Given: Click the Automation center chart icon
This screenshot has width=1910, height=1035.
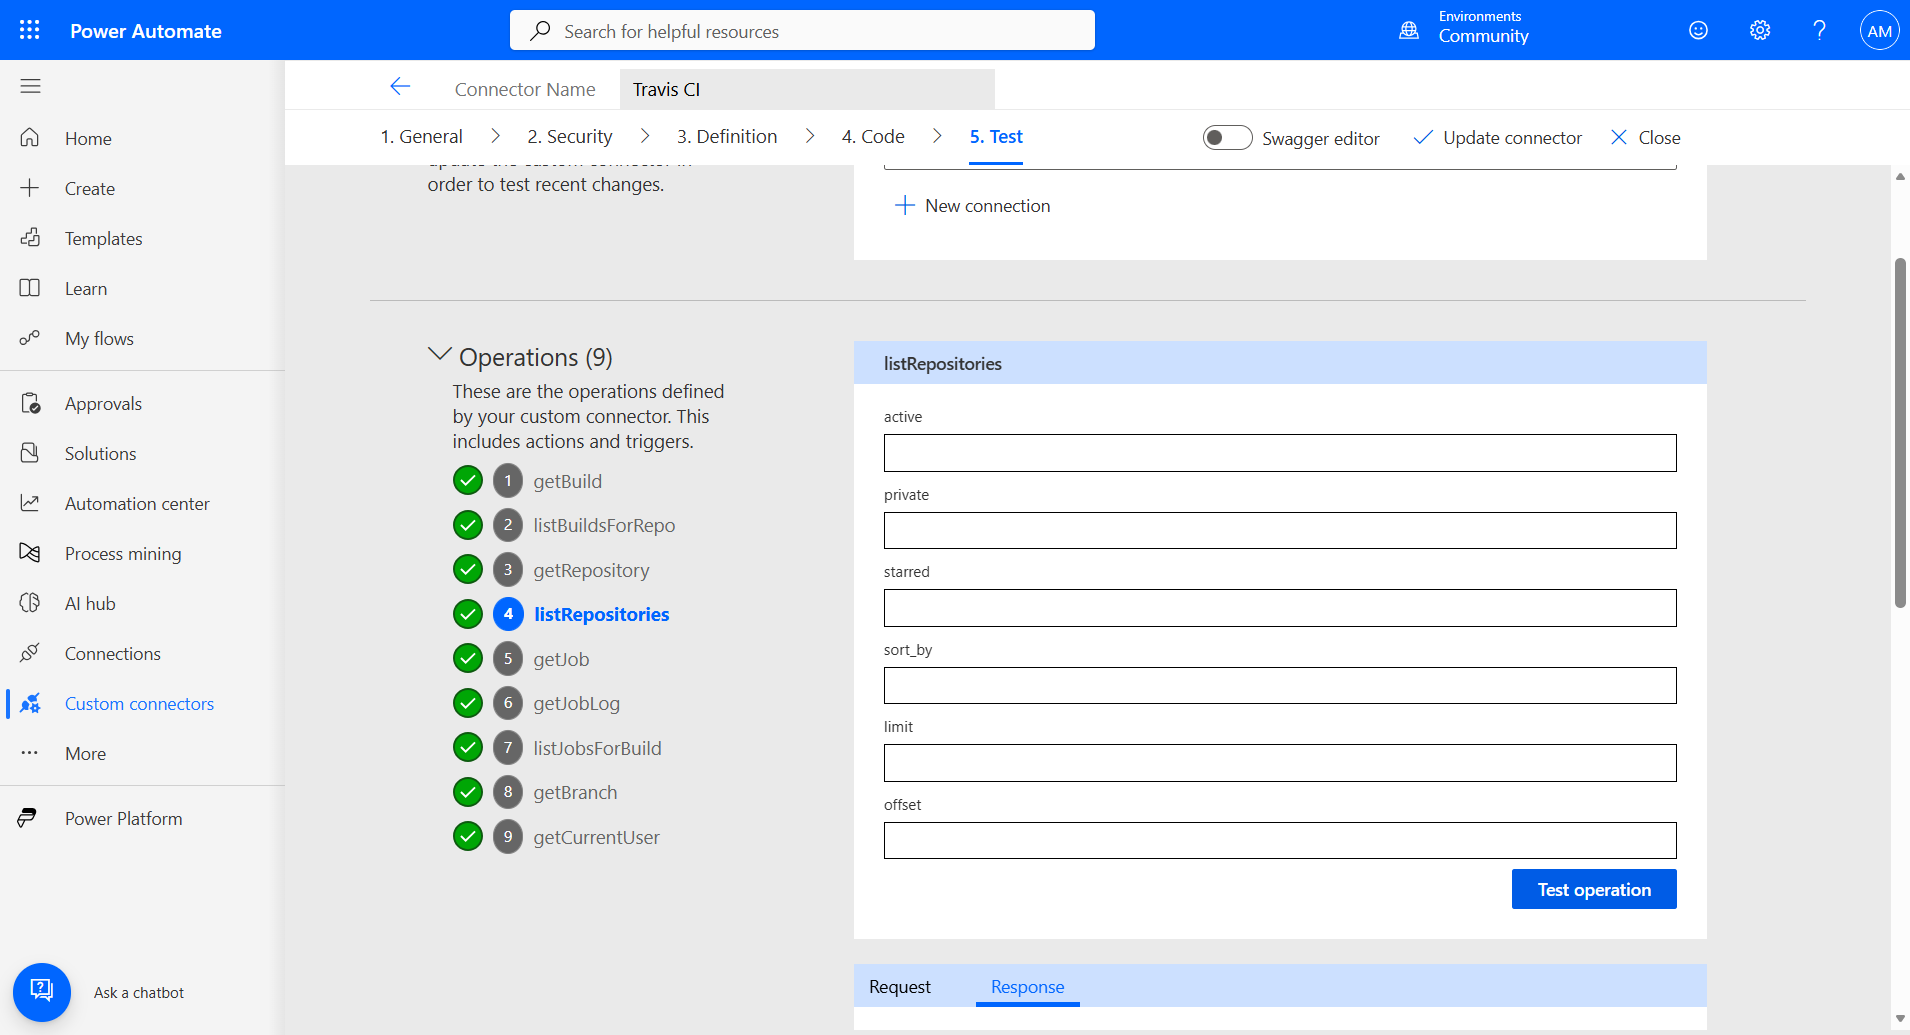Looking at the screenshot, I should point(30,503).
